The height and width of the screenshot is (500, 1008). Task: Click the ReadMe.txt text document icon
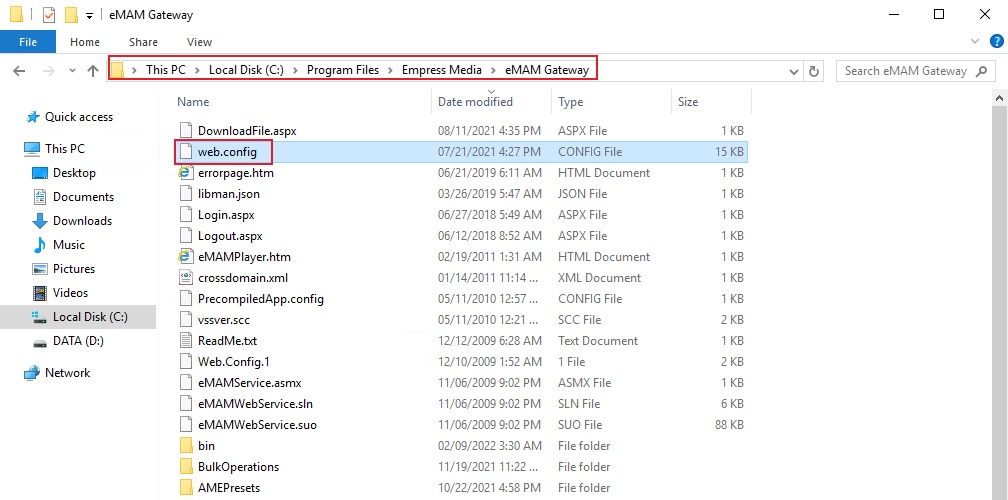(x=186, y=341)
